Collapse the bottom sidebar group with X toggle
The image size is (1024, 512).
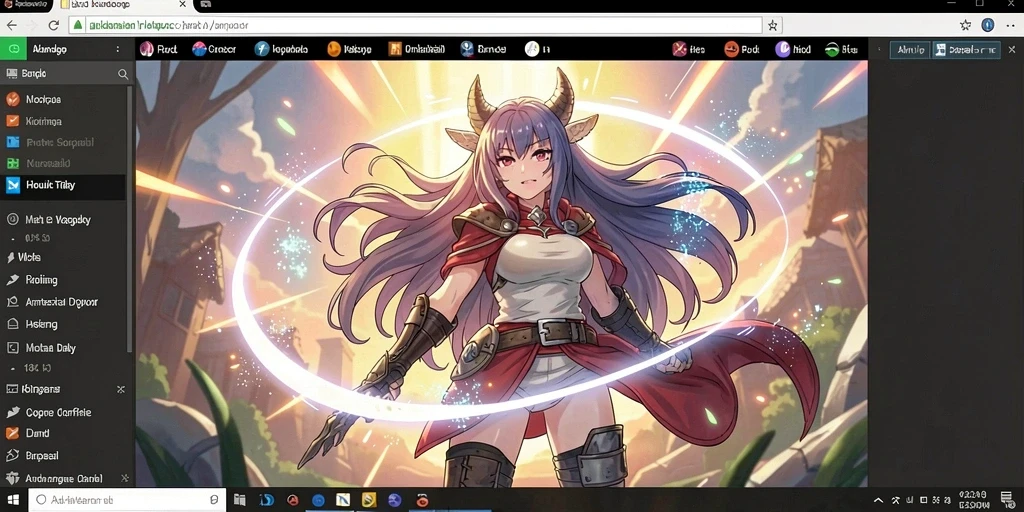(x=124, y=479)
